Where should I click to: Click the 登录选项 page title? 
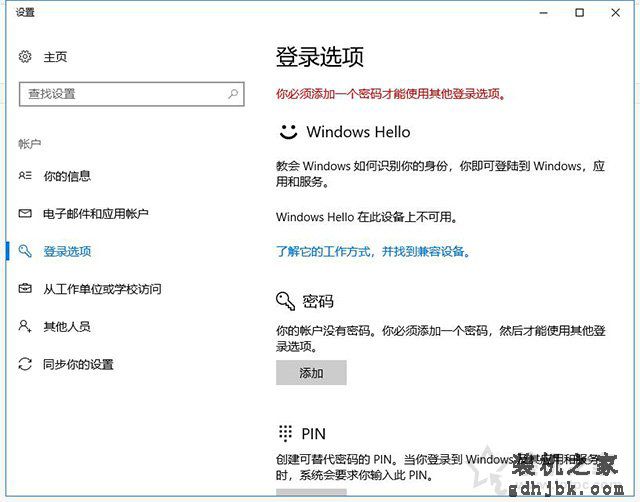coord(320,57)
